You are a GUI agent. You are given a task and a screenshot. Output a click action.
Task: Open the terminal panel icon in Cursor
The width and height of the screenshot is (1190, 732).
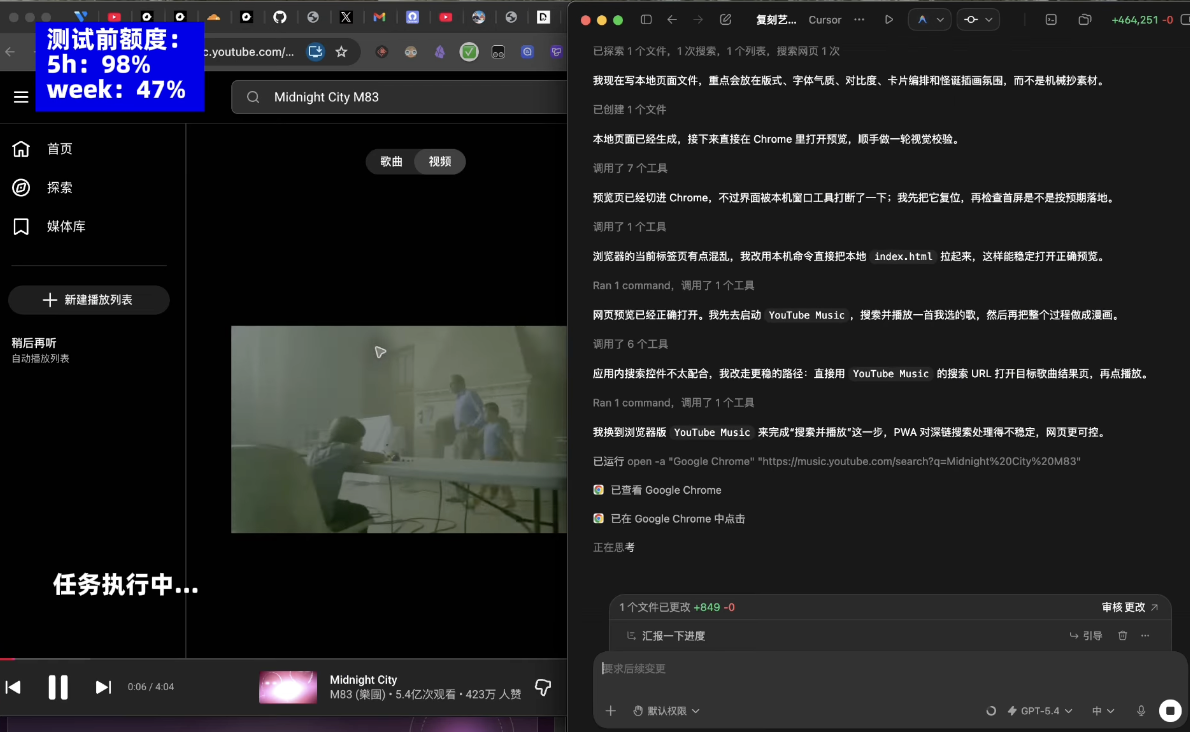[x=1051, y=20]
